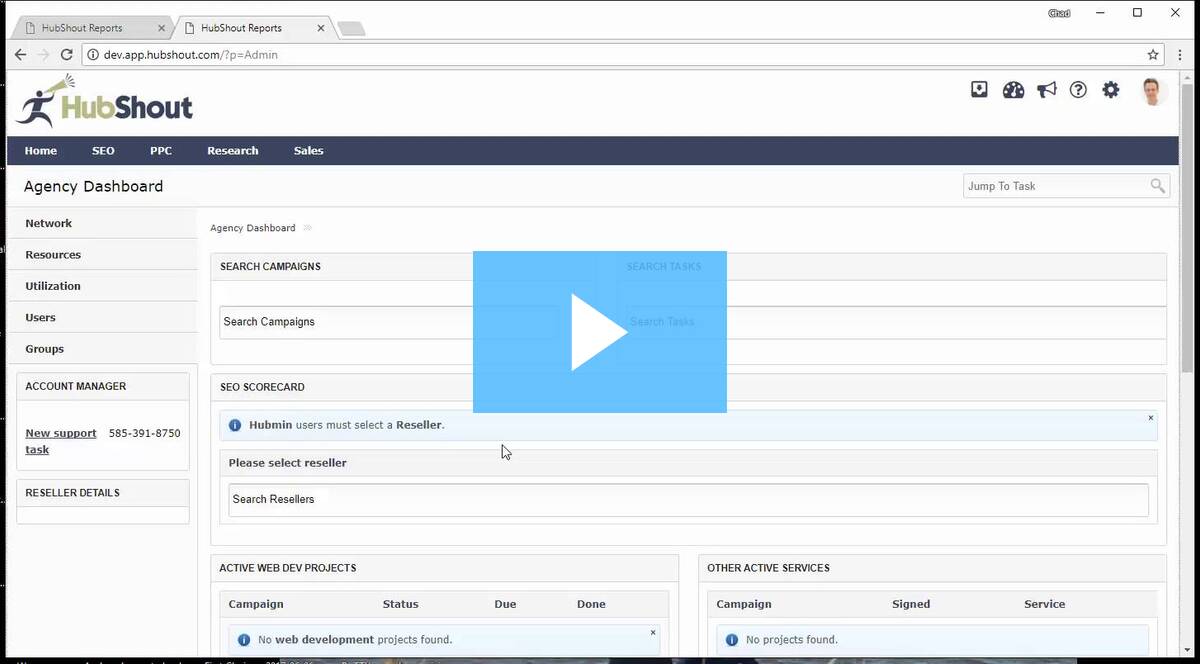This screenshot has height=664, width=1200.
Task: Click the user profile photo
Action: [1154, 91]
